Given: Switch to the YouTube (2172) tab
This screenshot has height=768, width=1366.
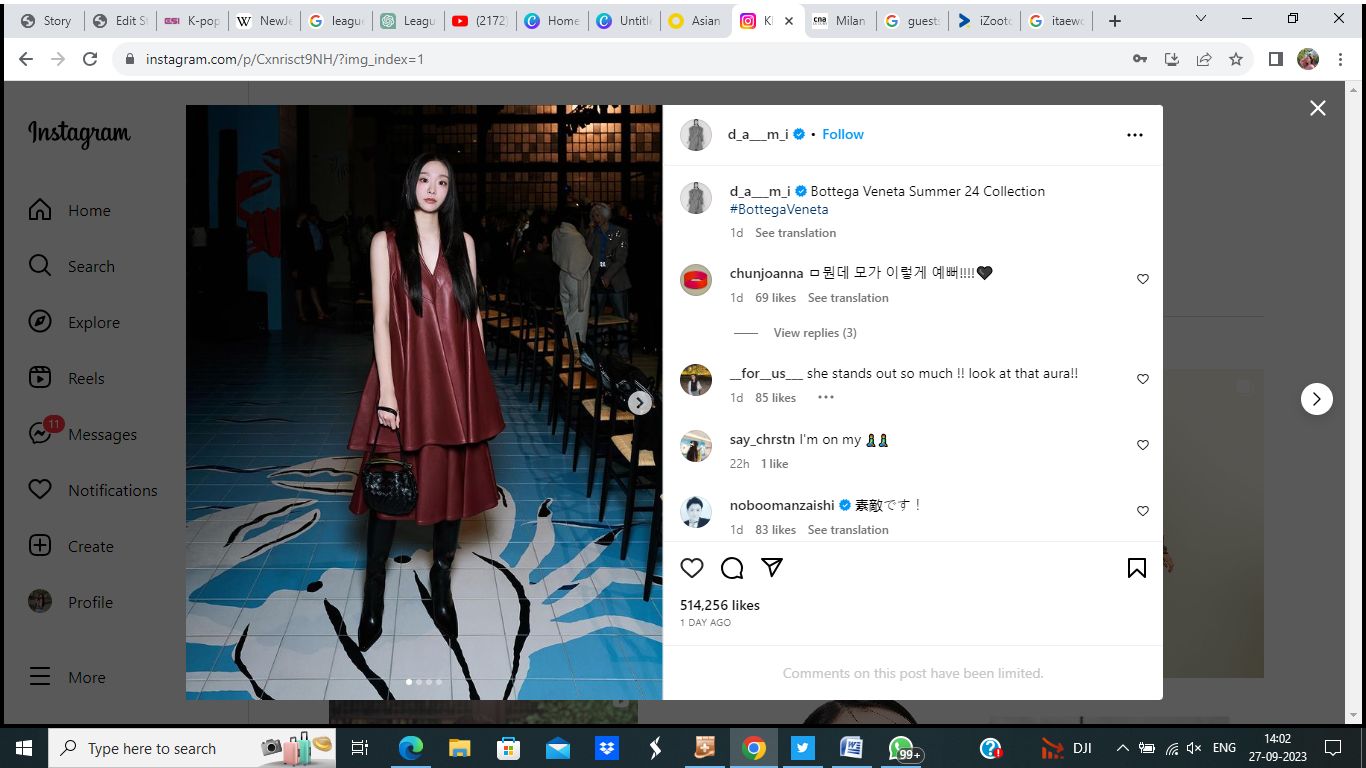Looking at the screenshot, I should tap(480, 20).
